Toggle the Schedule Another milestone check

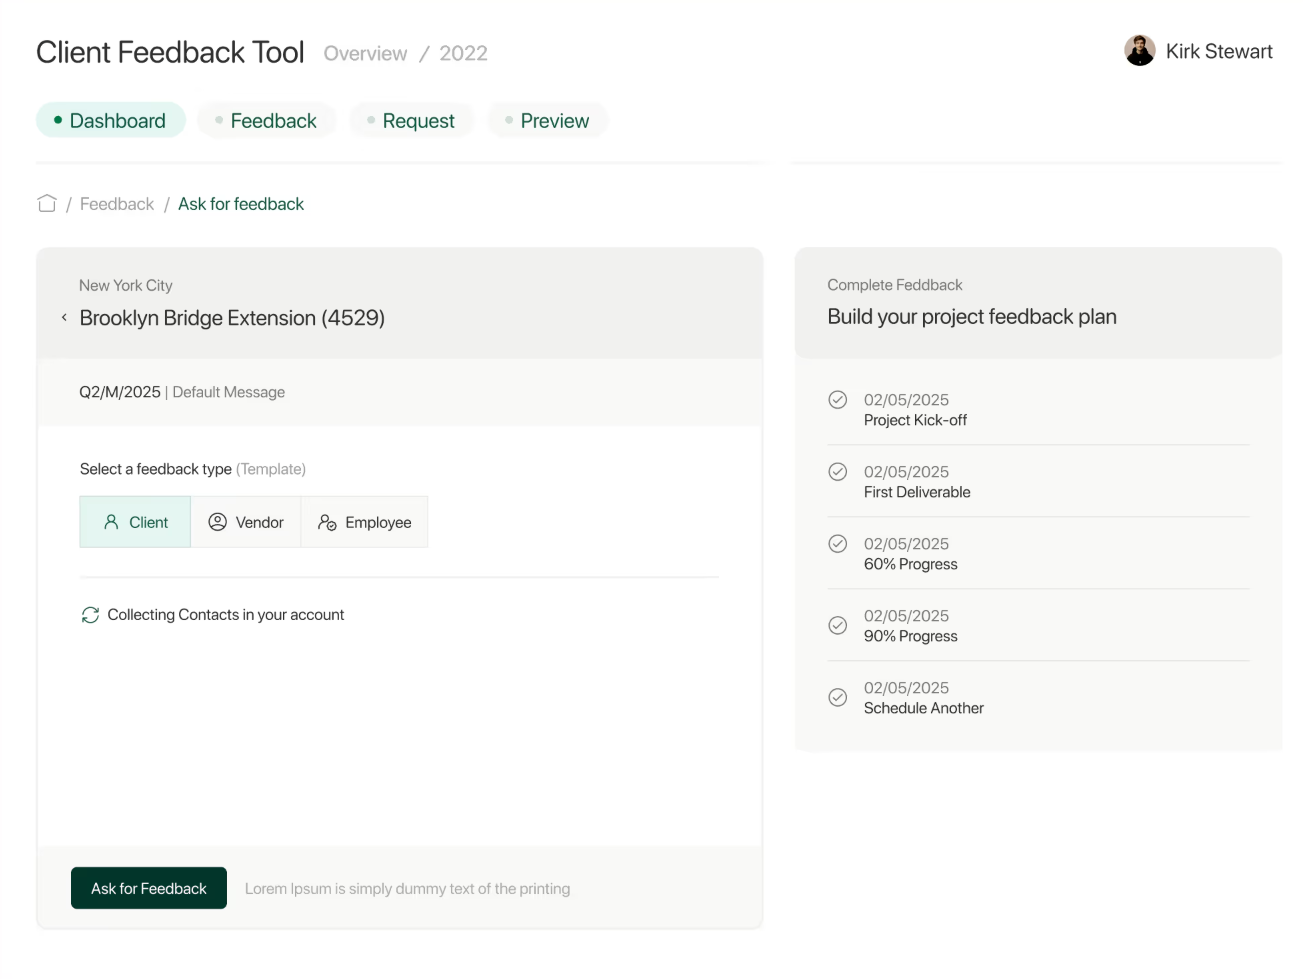837,696
